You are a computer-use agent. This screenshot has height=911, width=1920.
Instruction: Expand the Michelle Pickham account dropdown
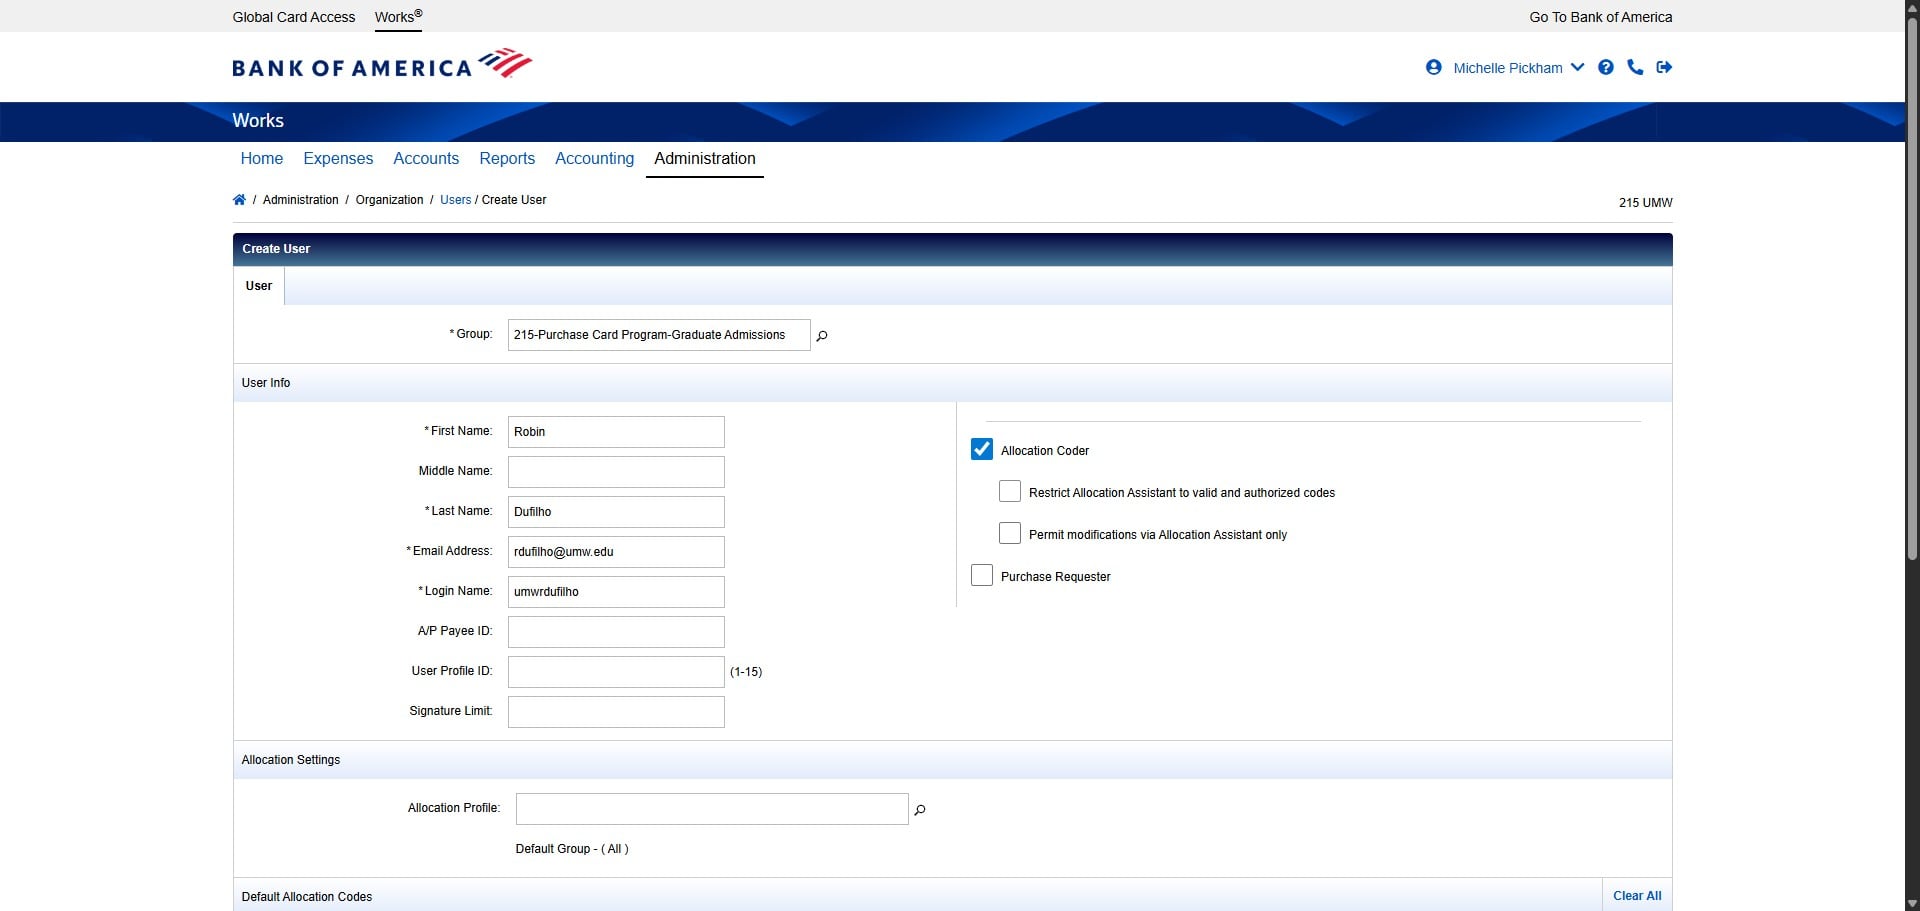coord(1578,67)
